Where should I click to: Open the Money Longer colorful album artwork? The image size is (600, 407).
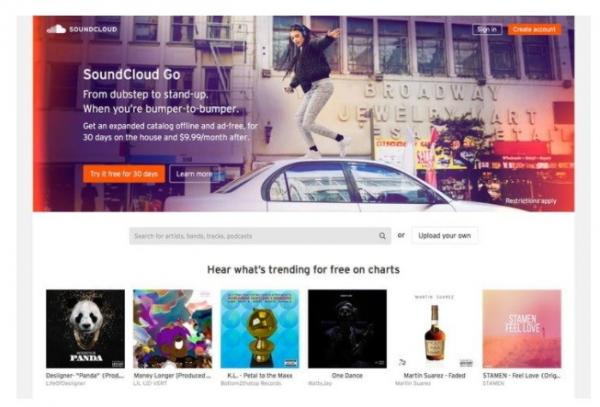173,329
